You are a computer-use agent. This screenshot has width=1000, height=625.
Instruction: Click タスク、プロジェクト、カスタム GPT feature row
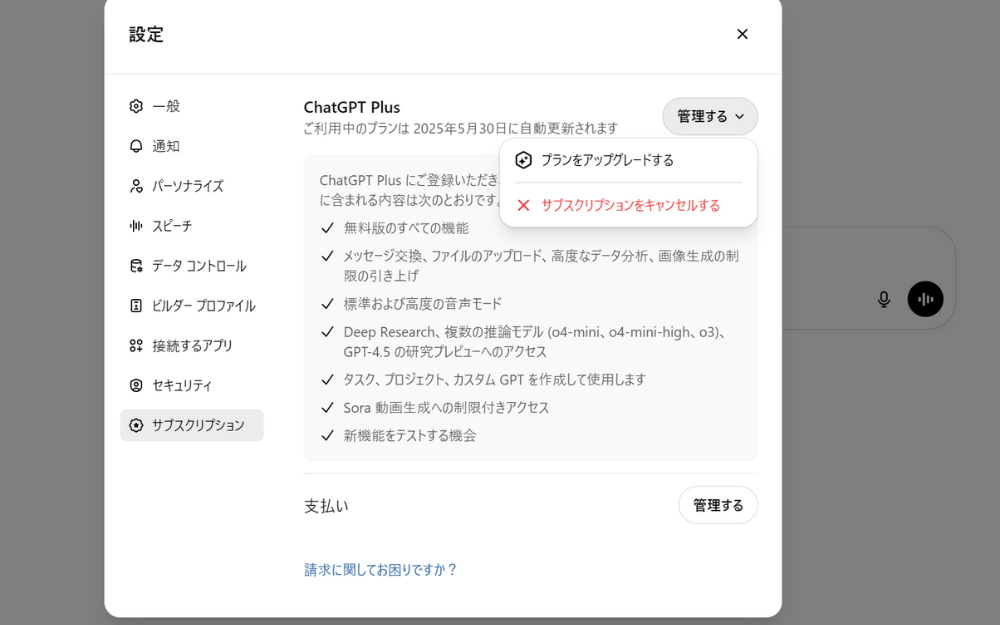pyautogui.click(x=494, y=379)
